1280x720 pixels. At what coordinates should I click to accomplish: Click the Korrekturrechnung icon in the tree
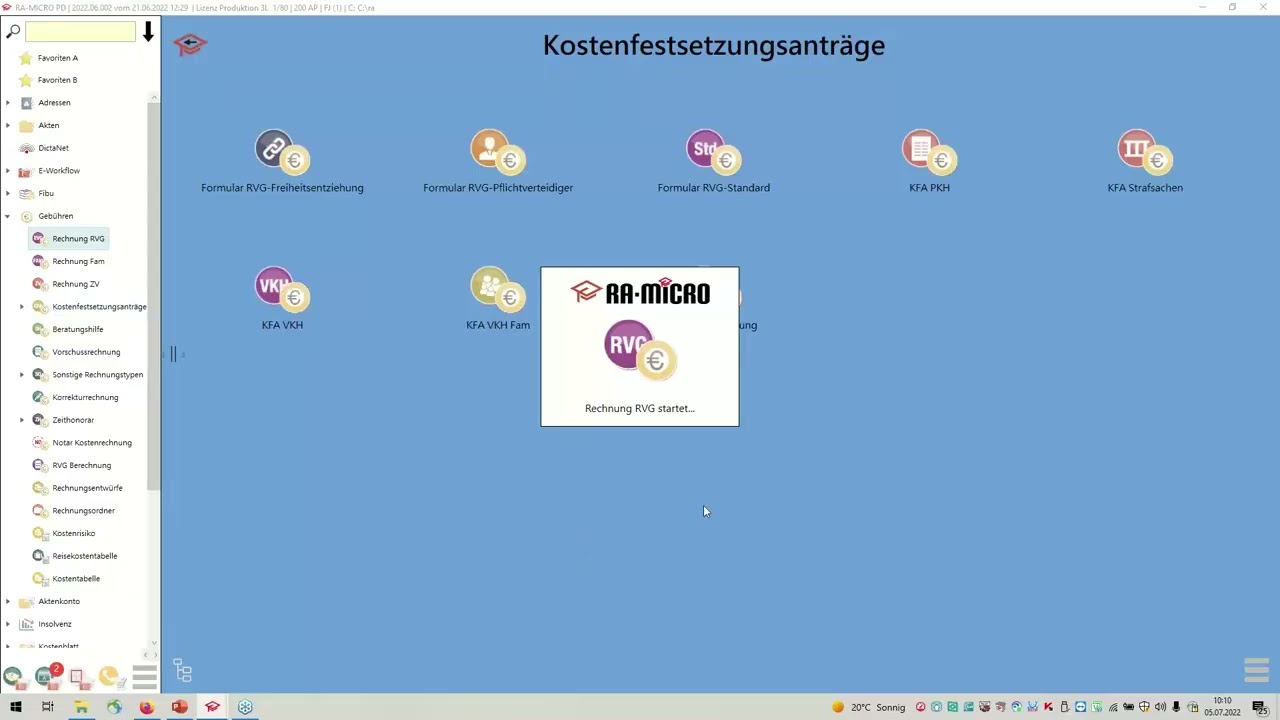click(x=39, y=397)
